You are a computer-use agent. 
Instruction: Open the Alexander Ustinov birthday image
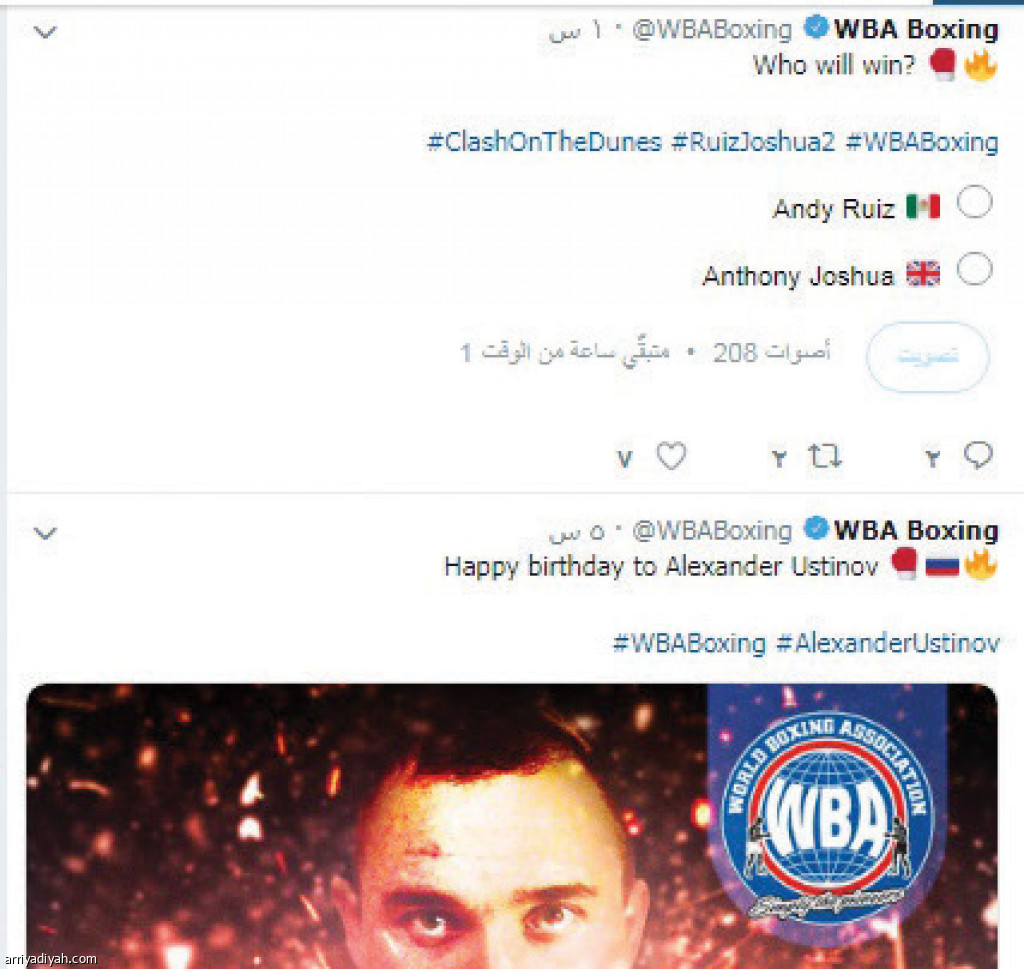(x=512, y=826)
